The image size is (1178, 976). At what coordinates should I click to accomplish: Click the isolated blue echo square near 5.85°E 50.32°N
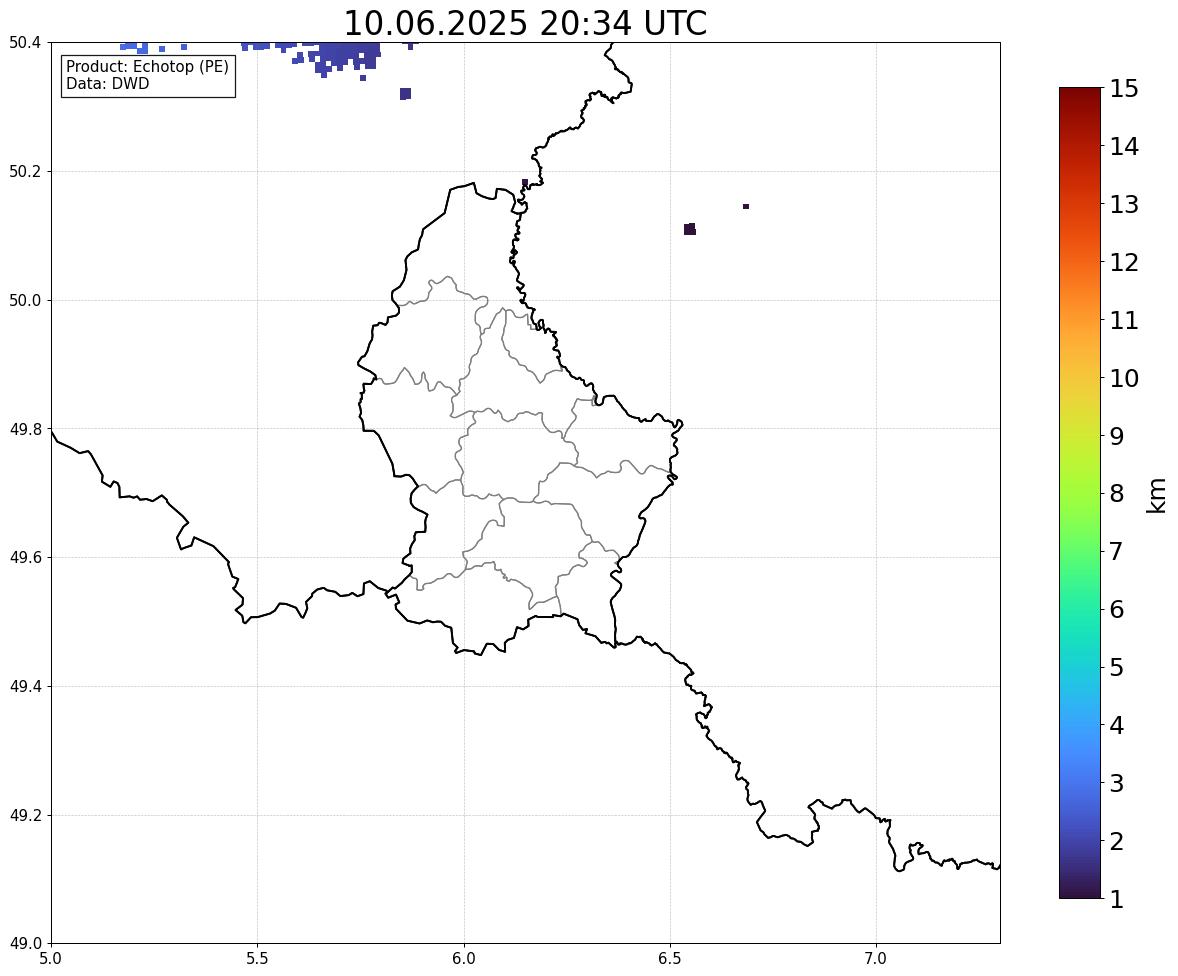[x=406, y=94]
